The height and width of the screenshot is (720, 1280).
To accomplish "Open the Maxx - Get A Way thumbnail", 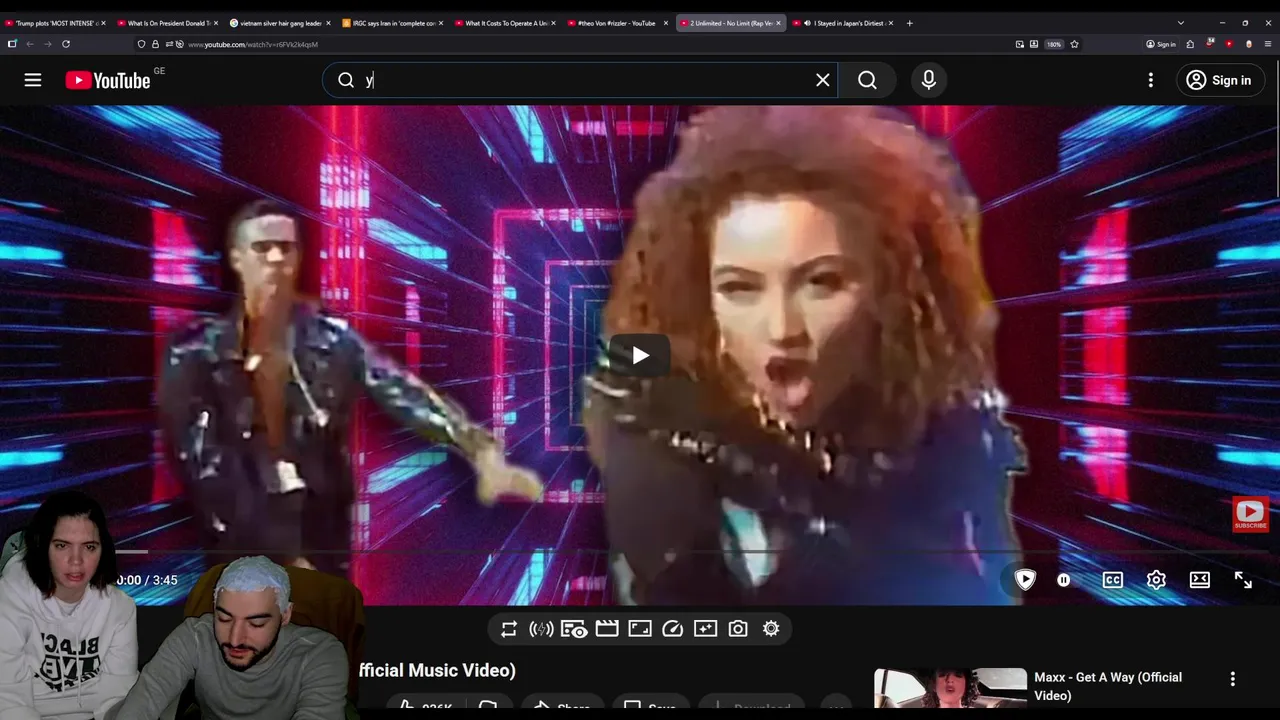I will [x=950, y=689].
